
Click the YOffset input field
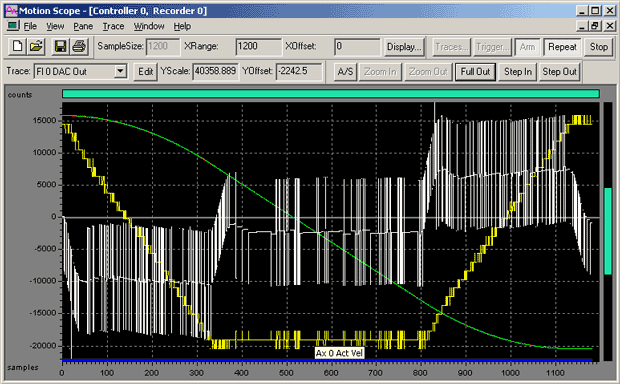pyautogui.click(x=299, y=72)
